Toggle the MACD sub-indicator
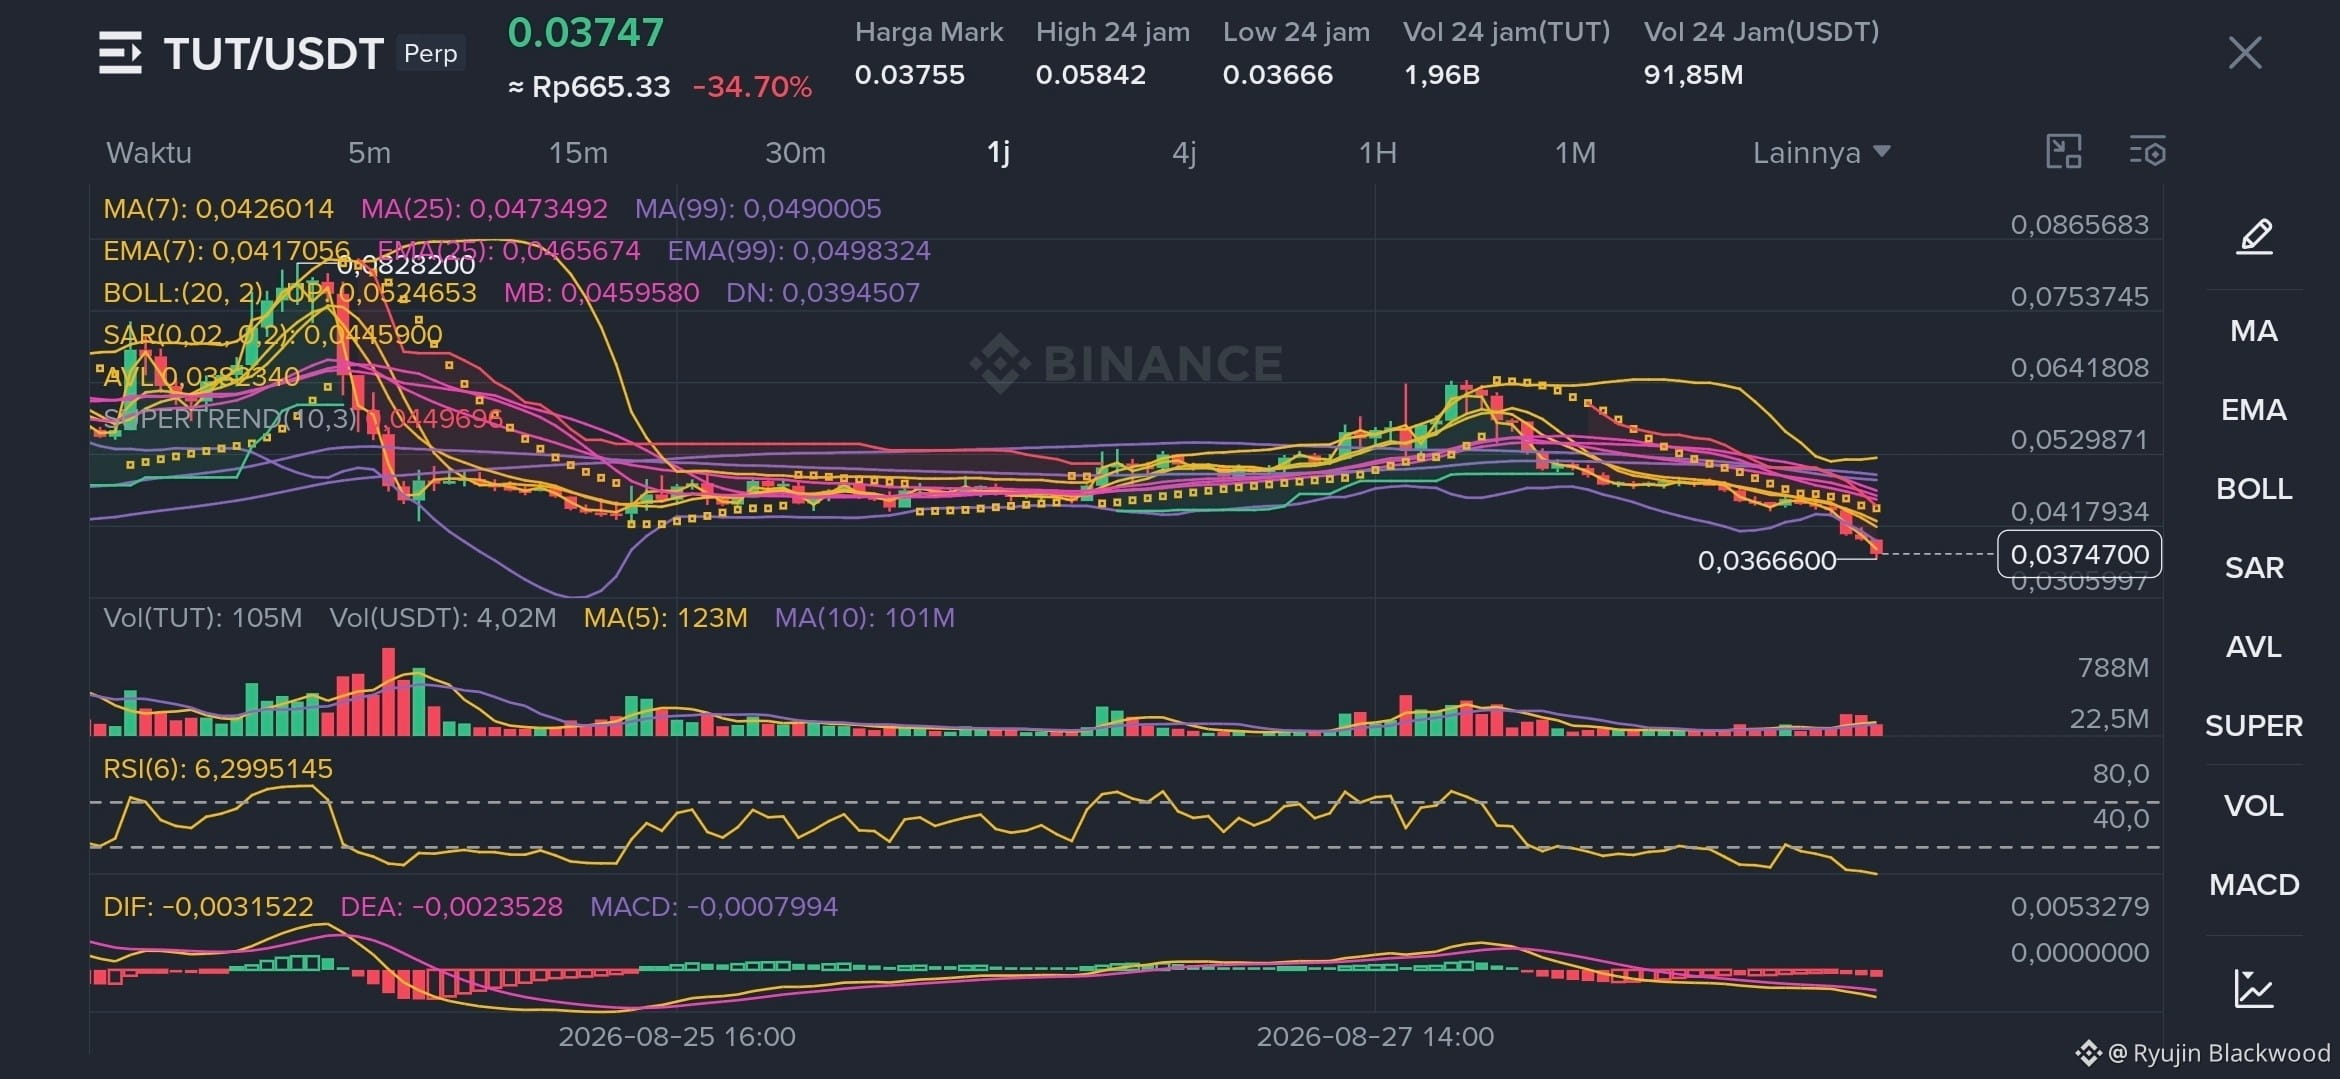The width and height of the screenshot is (2340, 1079). (x=2254, y=885)
